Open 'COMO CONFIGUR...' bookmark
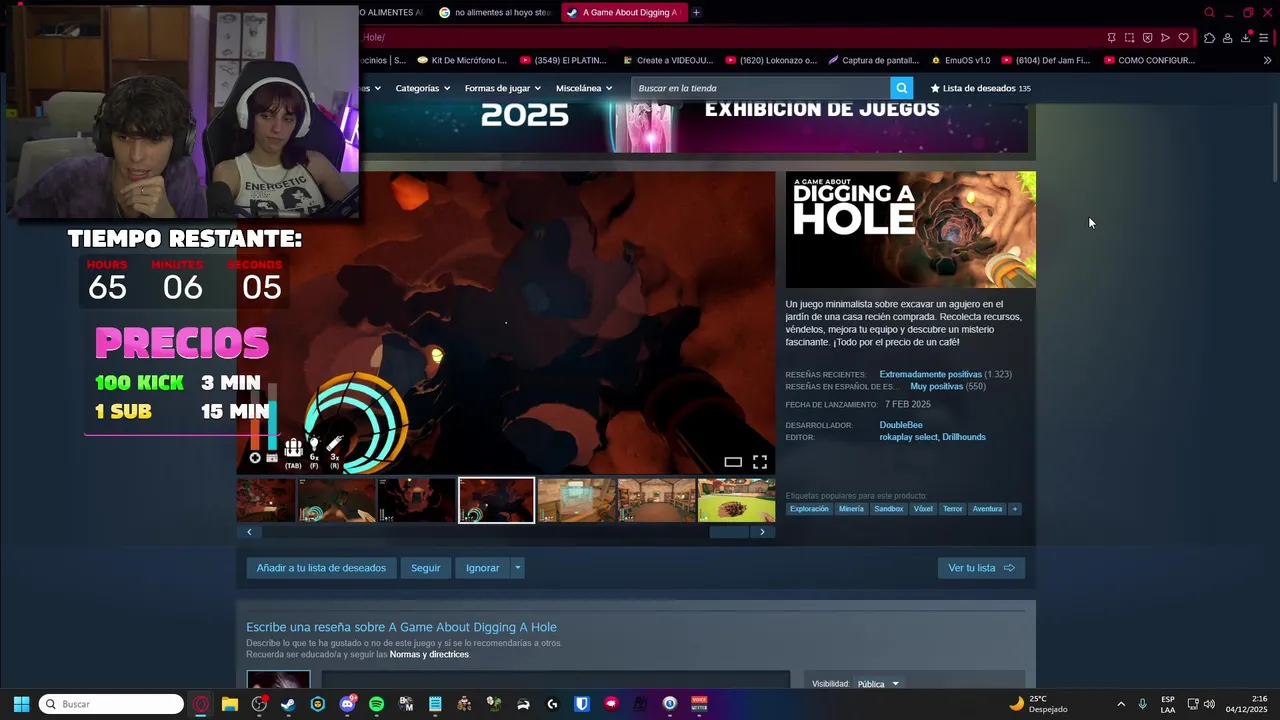 click(1149, 60)
